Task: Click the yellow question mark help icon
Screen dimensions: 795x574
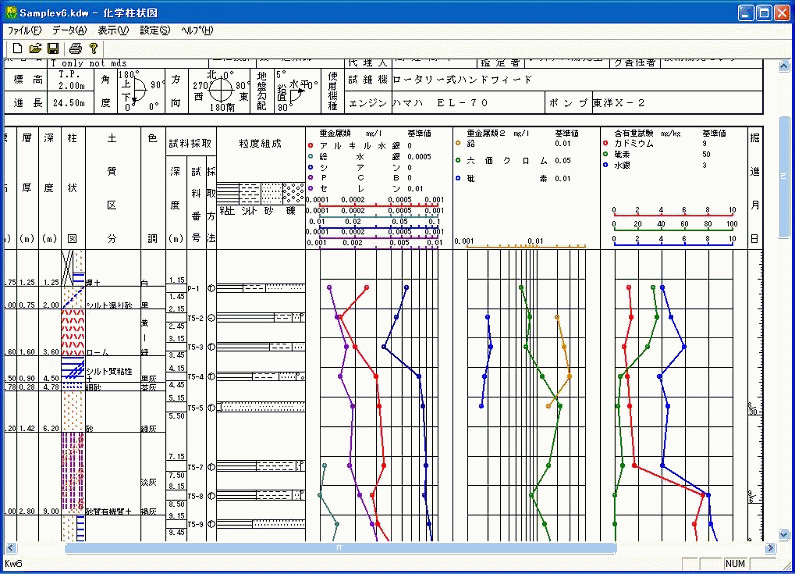Action: point(93,48)
